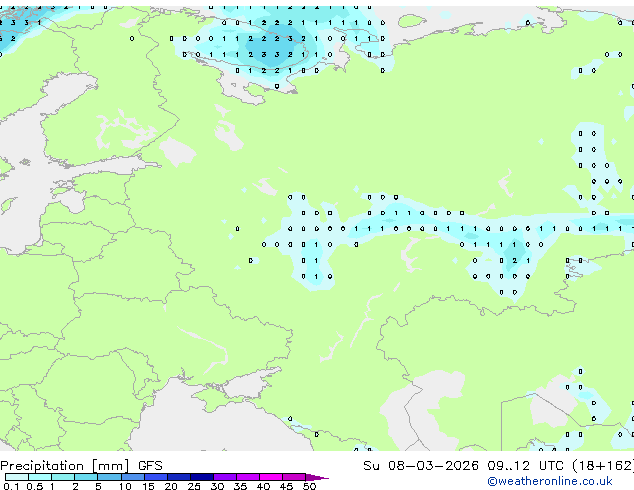Click the 0.5–1 mm legend color swatch
Viewport: 634px width, 490px height.
(x=40, y=477)
